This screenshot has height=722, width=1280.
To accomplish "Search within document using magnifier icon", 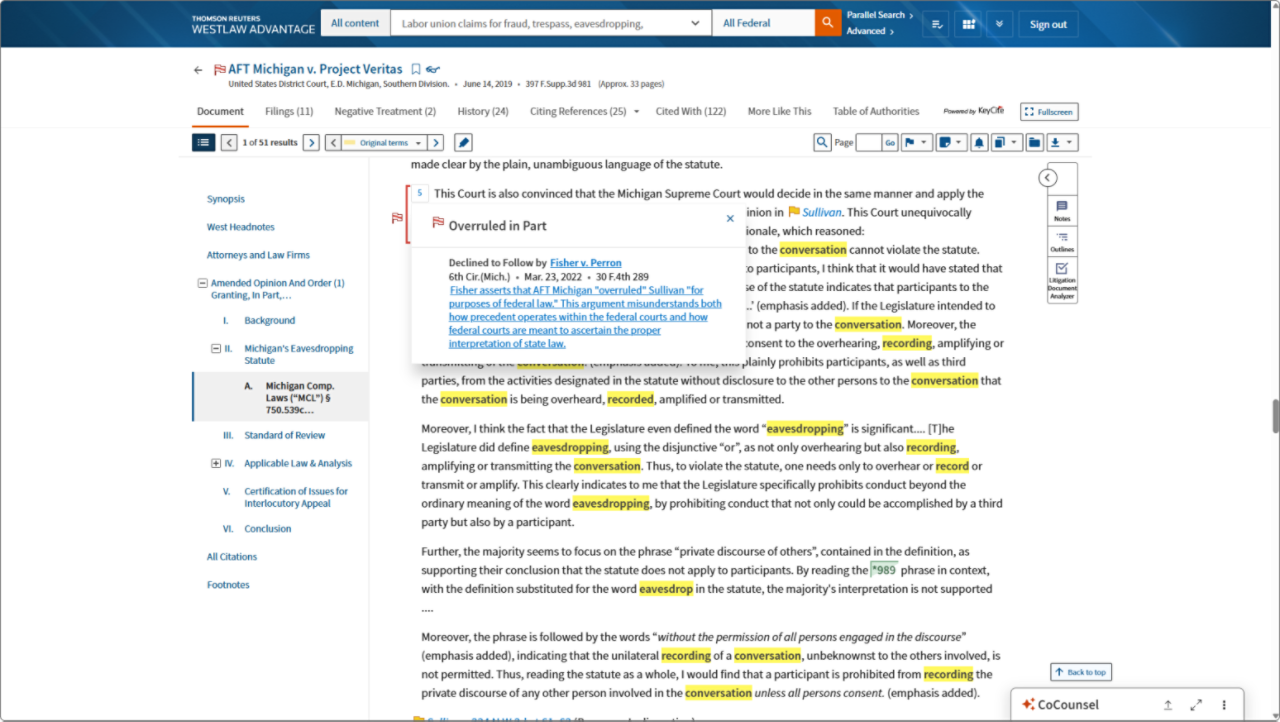I will (x=822, y=143).
